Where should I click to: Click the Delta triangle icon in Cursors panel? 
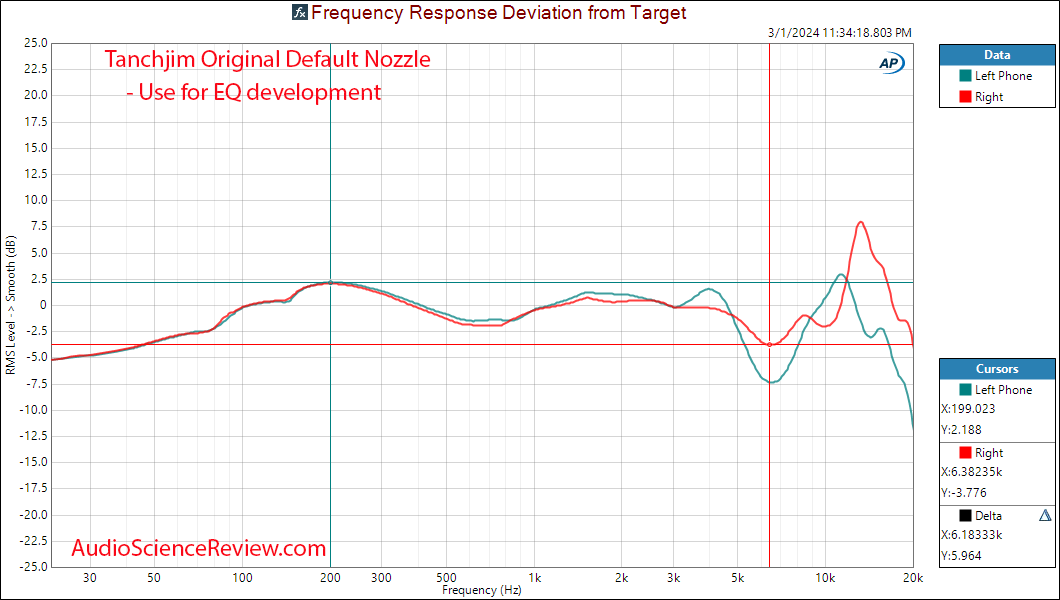pos(1044,516)
